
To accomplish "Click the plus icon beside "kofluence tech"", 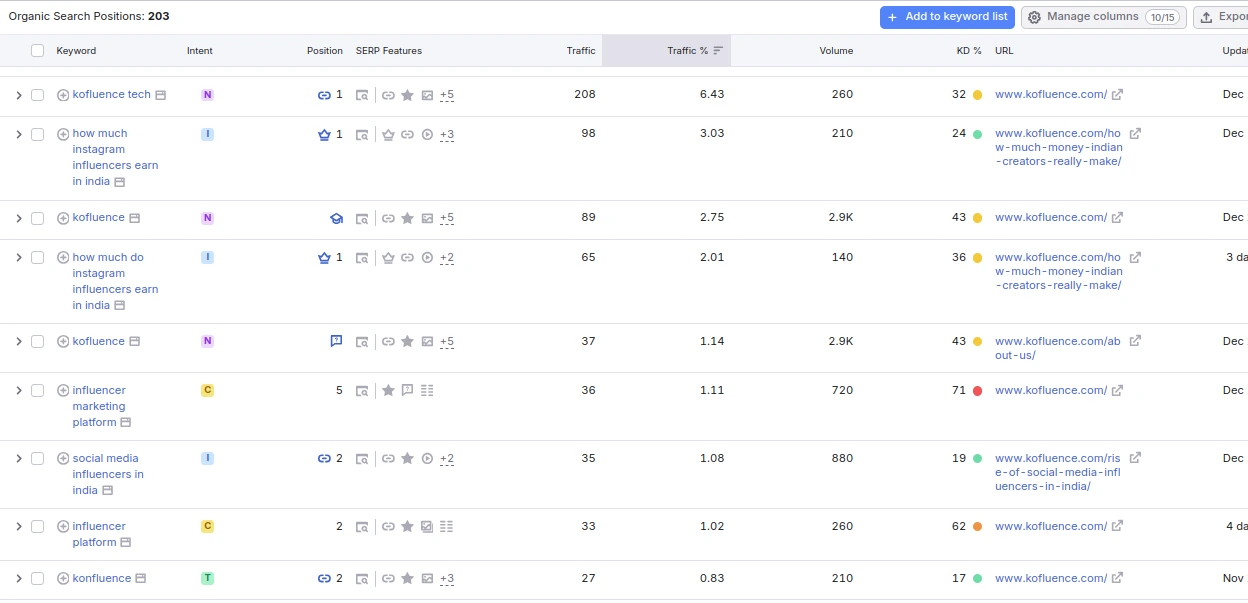I will [x=63, y=95].
